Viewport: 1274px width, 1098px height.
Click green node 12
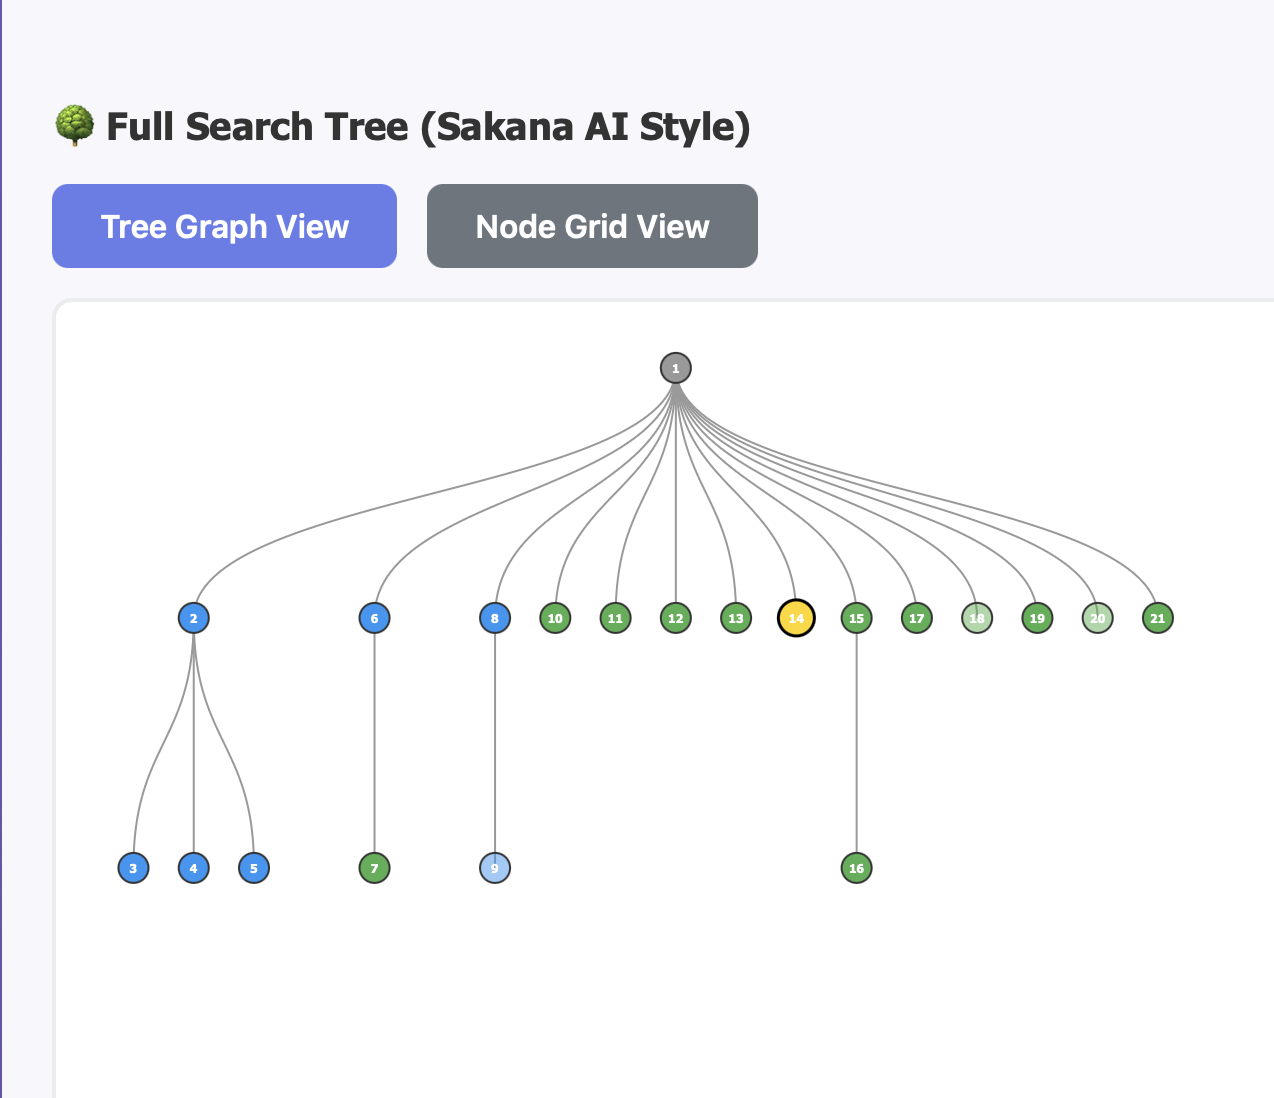(x=676, y=618)
